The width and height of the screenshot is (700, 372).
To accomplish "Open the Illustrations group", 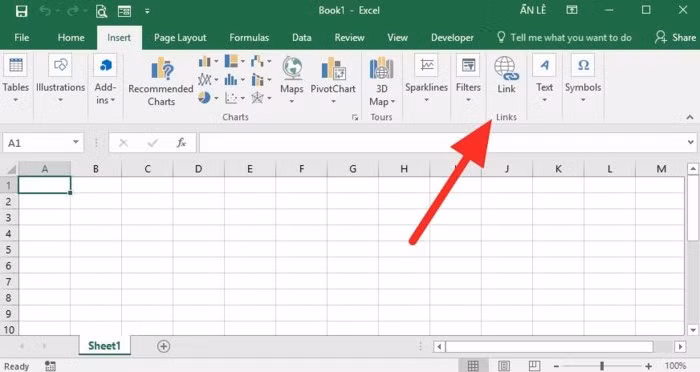I will (60, 79).
